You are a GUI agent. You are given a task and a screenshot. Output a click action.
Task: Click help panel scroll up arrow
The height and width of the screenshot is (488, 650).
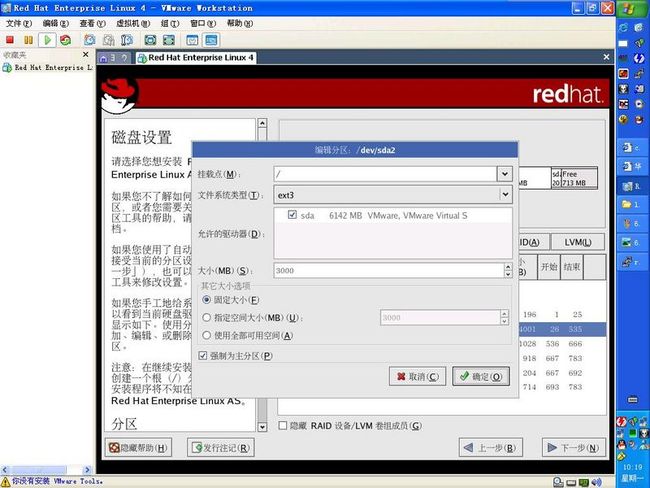[262, 123]
